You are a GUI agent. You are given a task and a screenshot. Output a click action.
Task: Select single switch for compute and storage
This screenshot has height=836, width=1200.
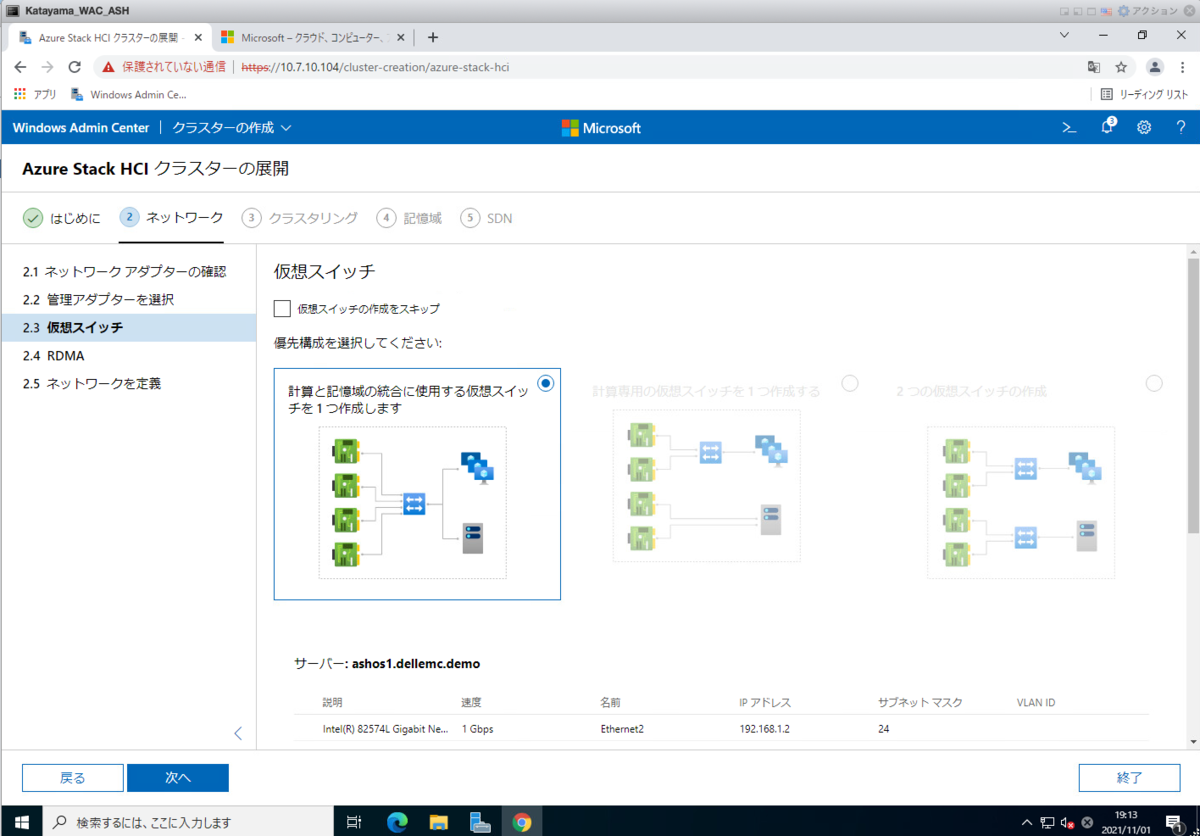pyautogui.click(x=545, y=383)
